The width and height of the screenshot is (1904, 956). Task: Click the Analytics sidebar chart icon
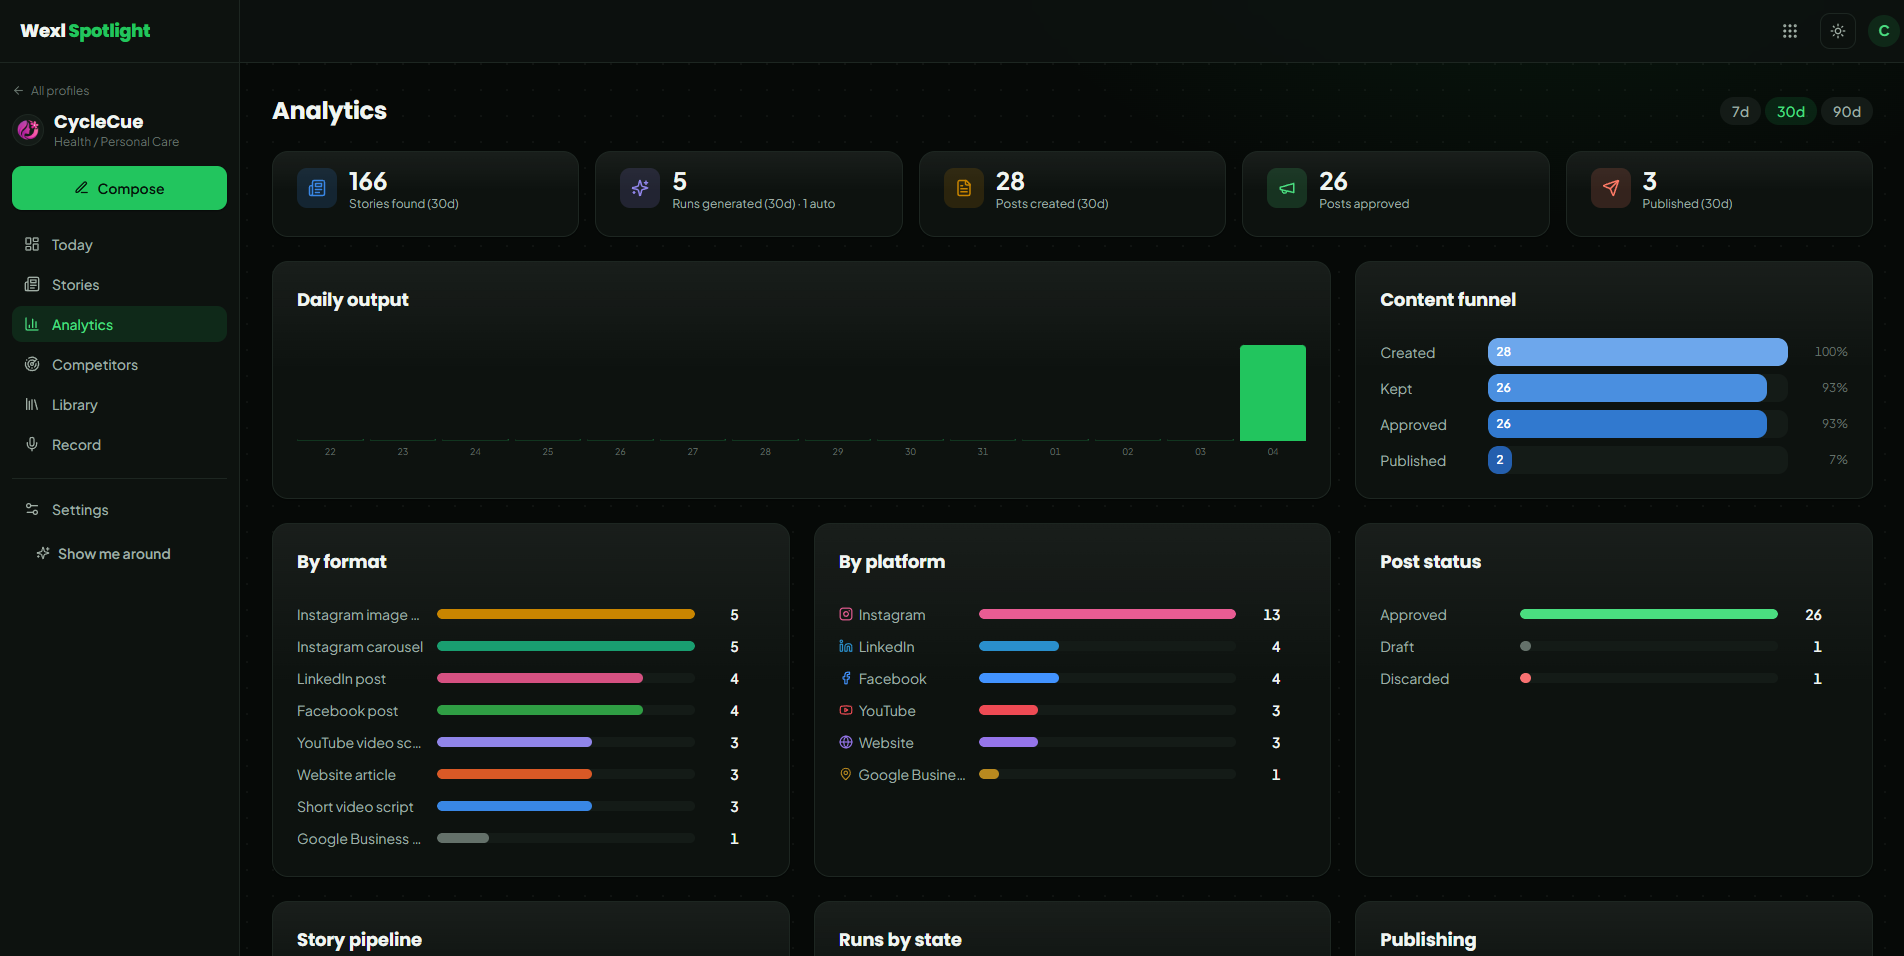tap(32, 324)
